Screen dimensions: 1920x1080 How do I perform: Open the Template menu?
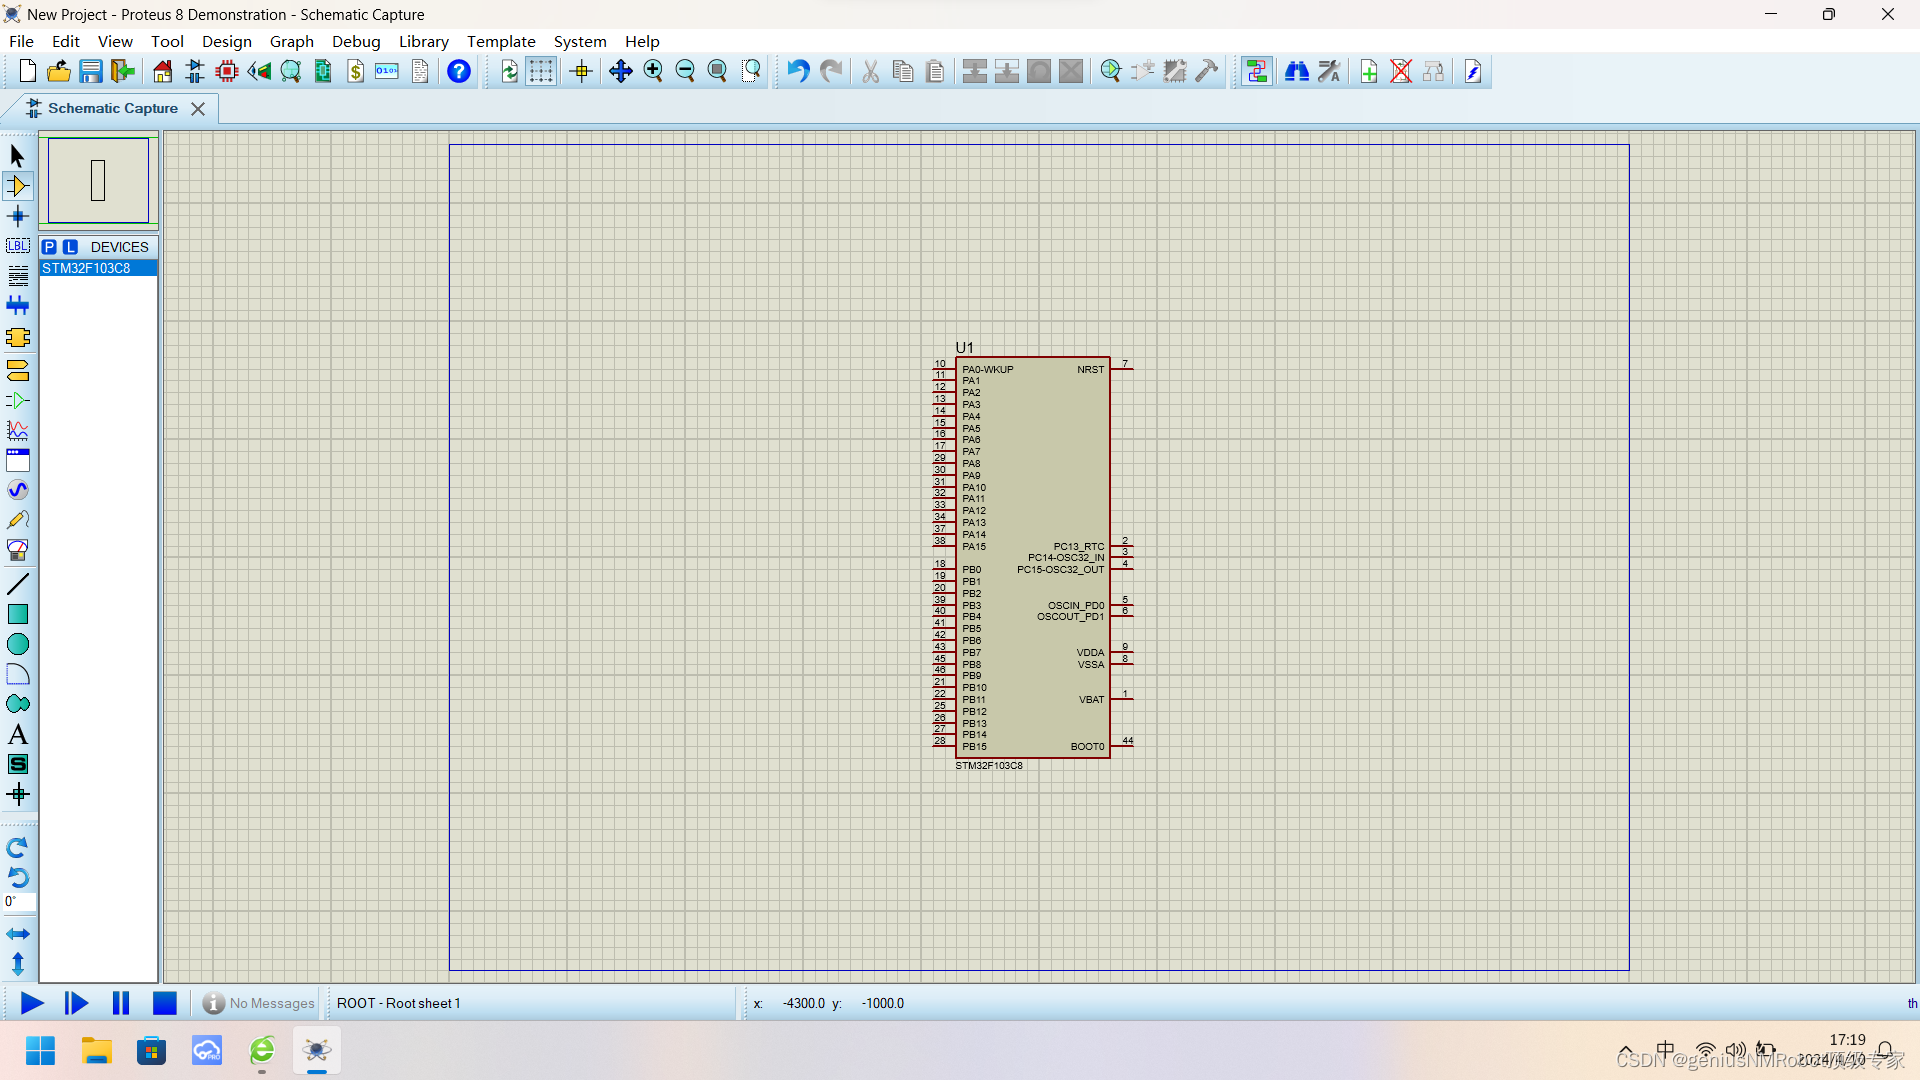pyautogui.click(x=500, y=41)
